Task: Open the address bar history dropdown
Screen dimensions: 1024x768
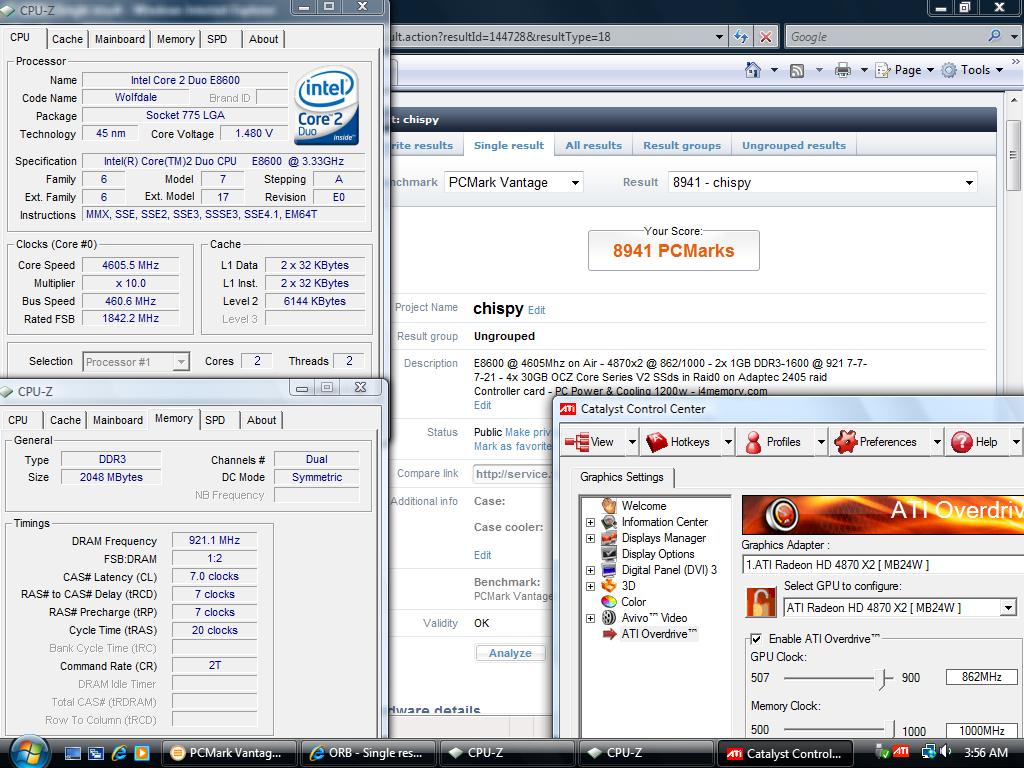Action: [719, 37]
